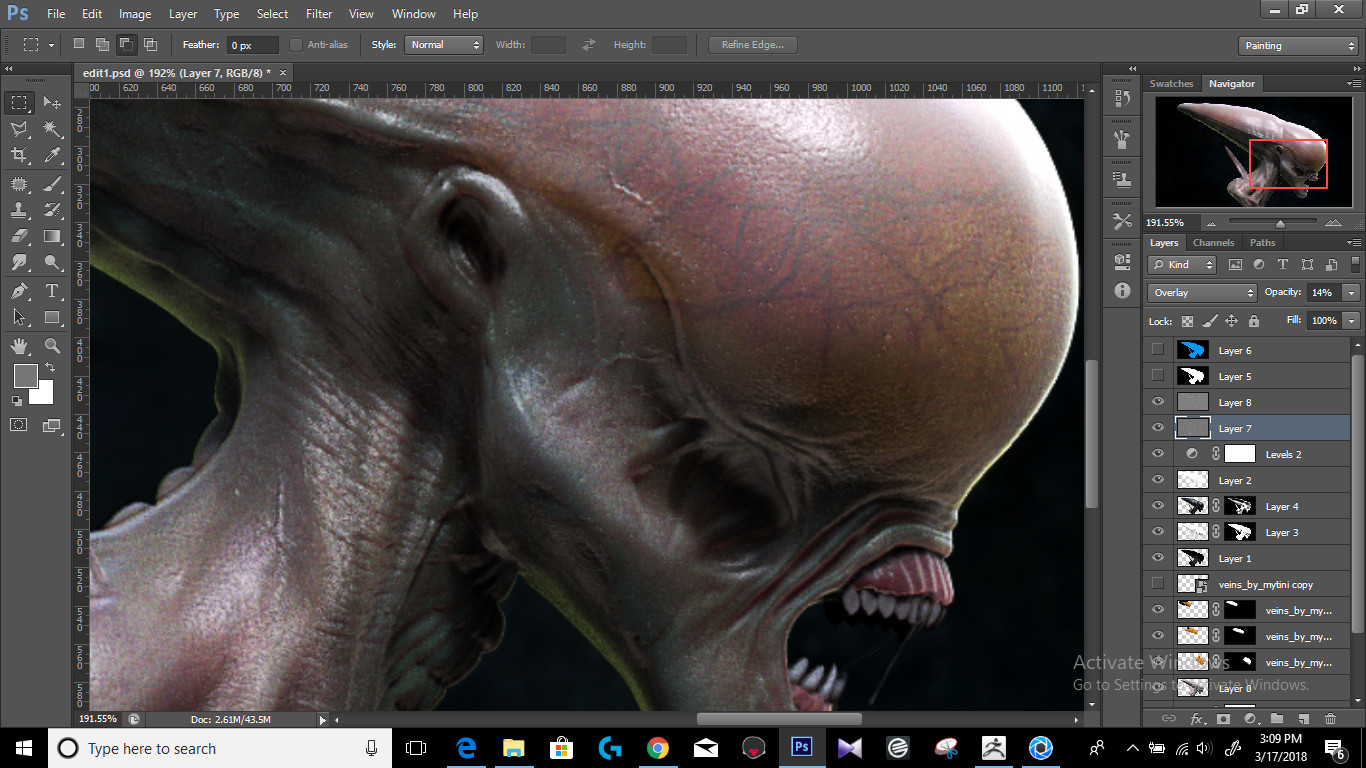Click the Navigator preview thumbnail
The image size is (1366, 768).
click(x=1254, y=153)
